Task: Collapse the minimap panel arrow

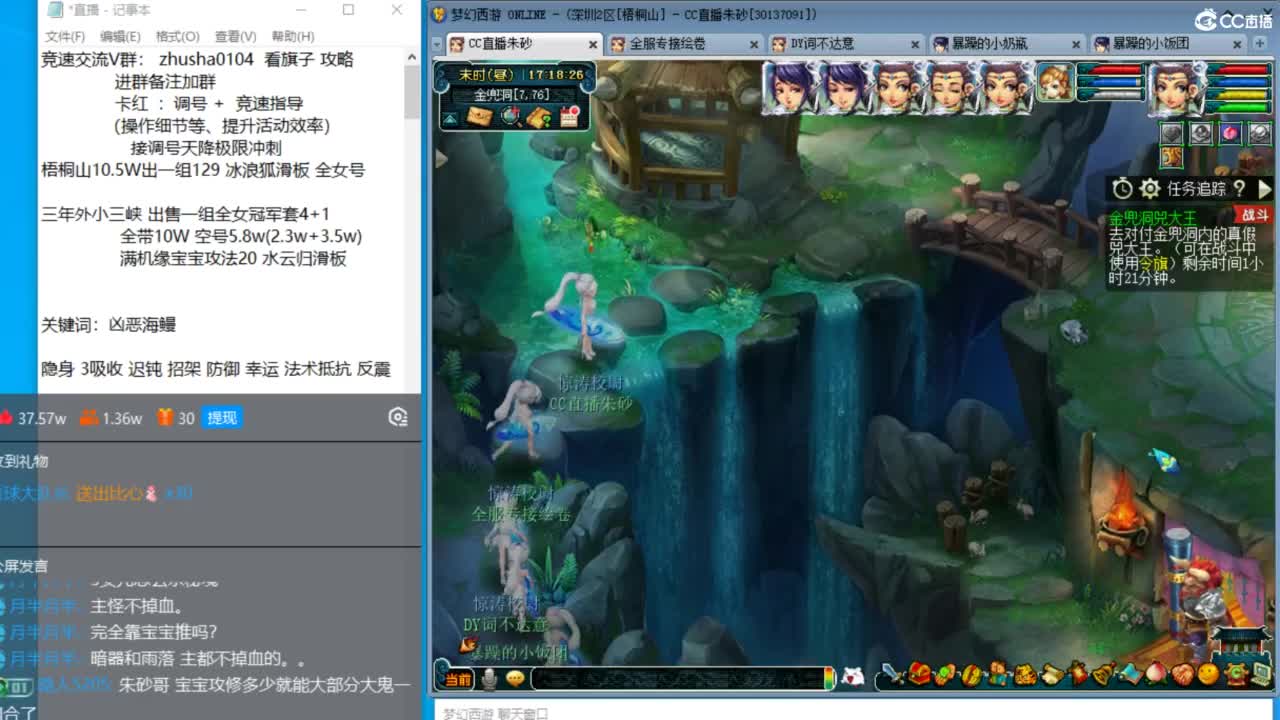Action: 450,118
